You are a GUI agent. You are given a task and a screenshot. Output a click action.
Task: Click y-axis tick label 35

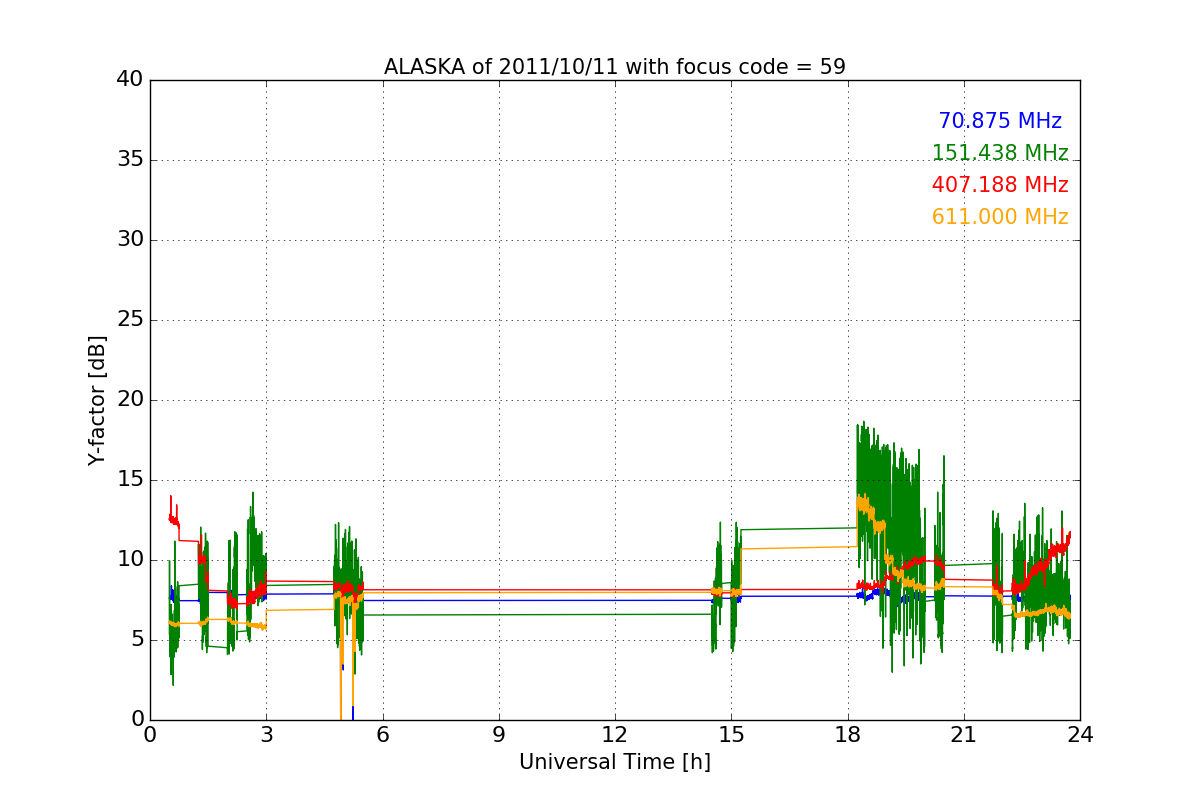click(129, 160)
